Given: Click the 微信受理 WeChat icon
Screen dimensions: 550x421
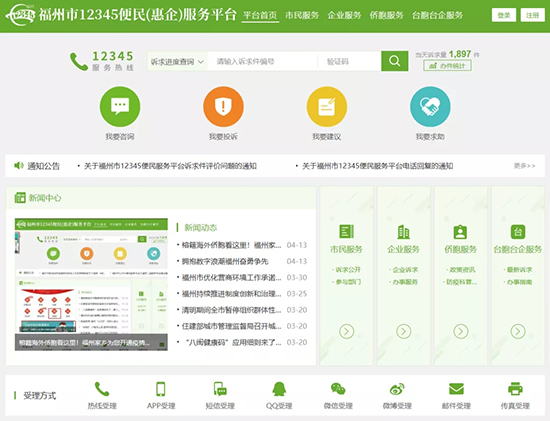Looking at the screenshot, I should pyautogui.click(x=338, y=389).
